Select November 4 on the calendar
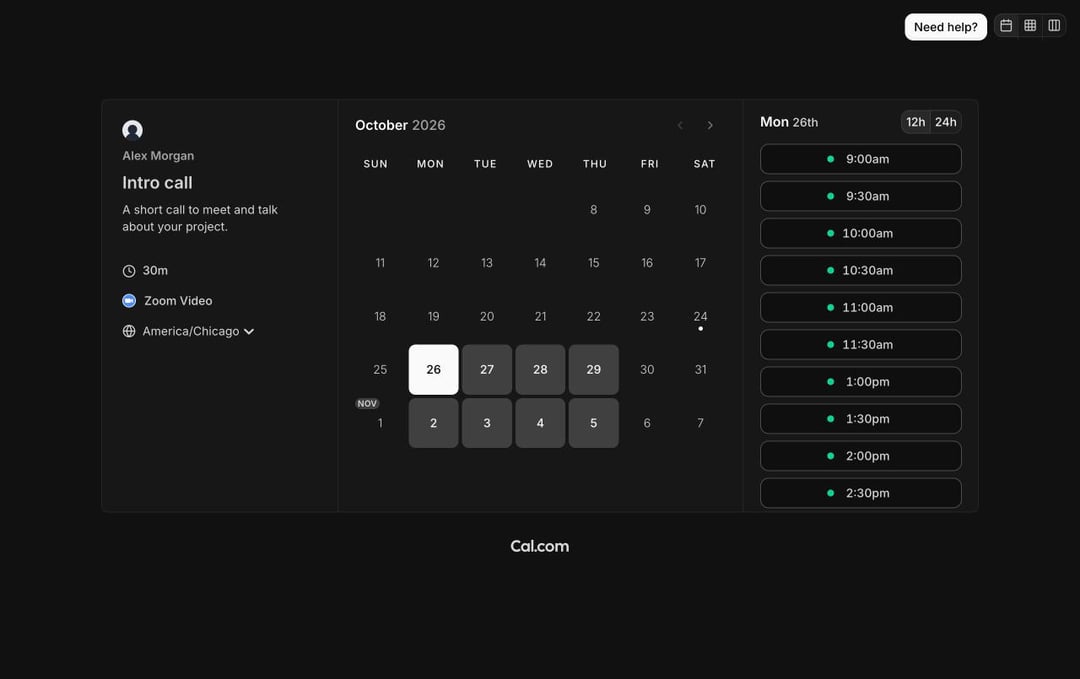Screen dimensions: 1080x679 [540, 423]
